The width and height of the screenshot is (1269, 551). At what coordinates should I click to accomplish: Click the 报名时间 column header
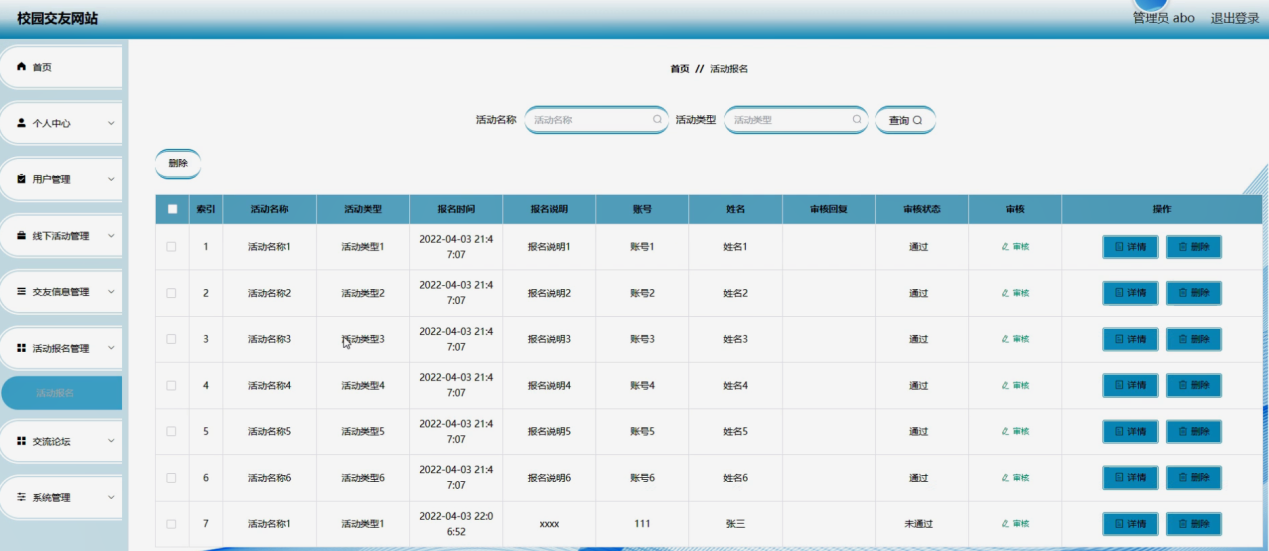click(x=456, y=209)
